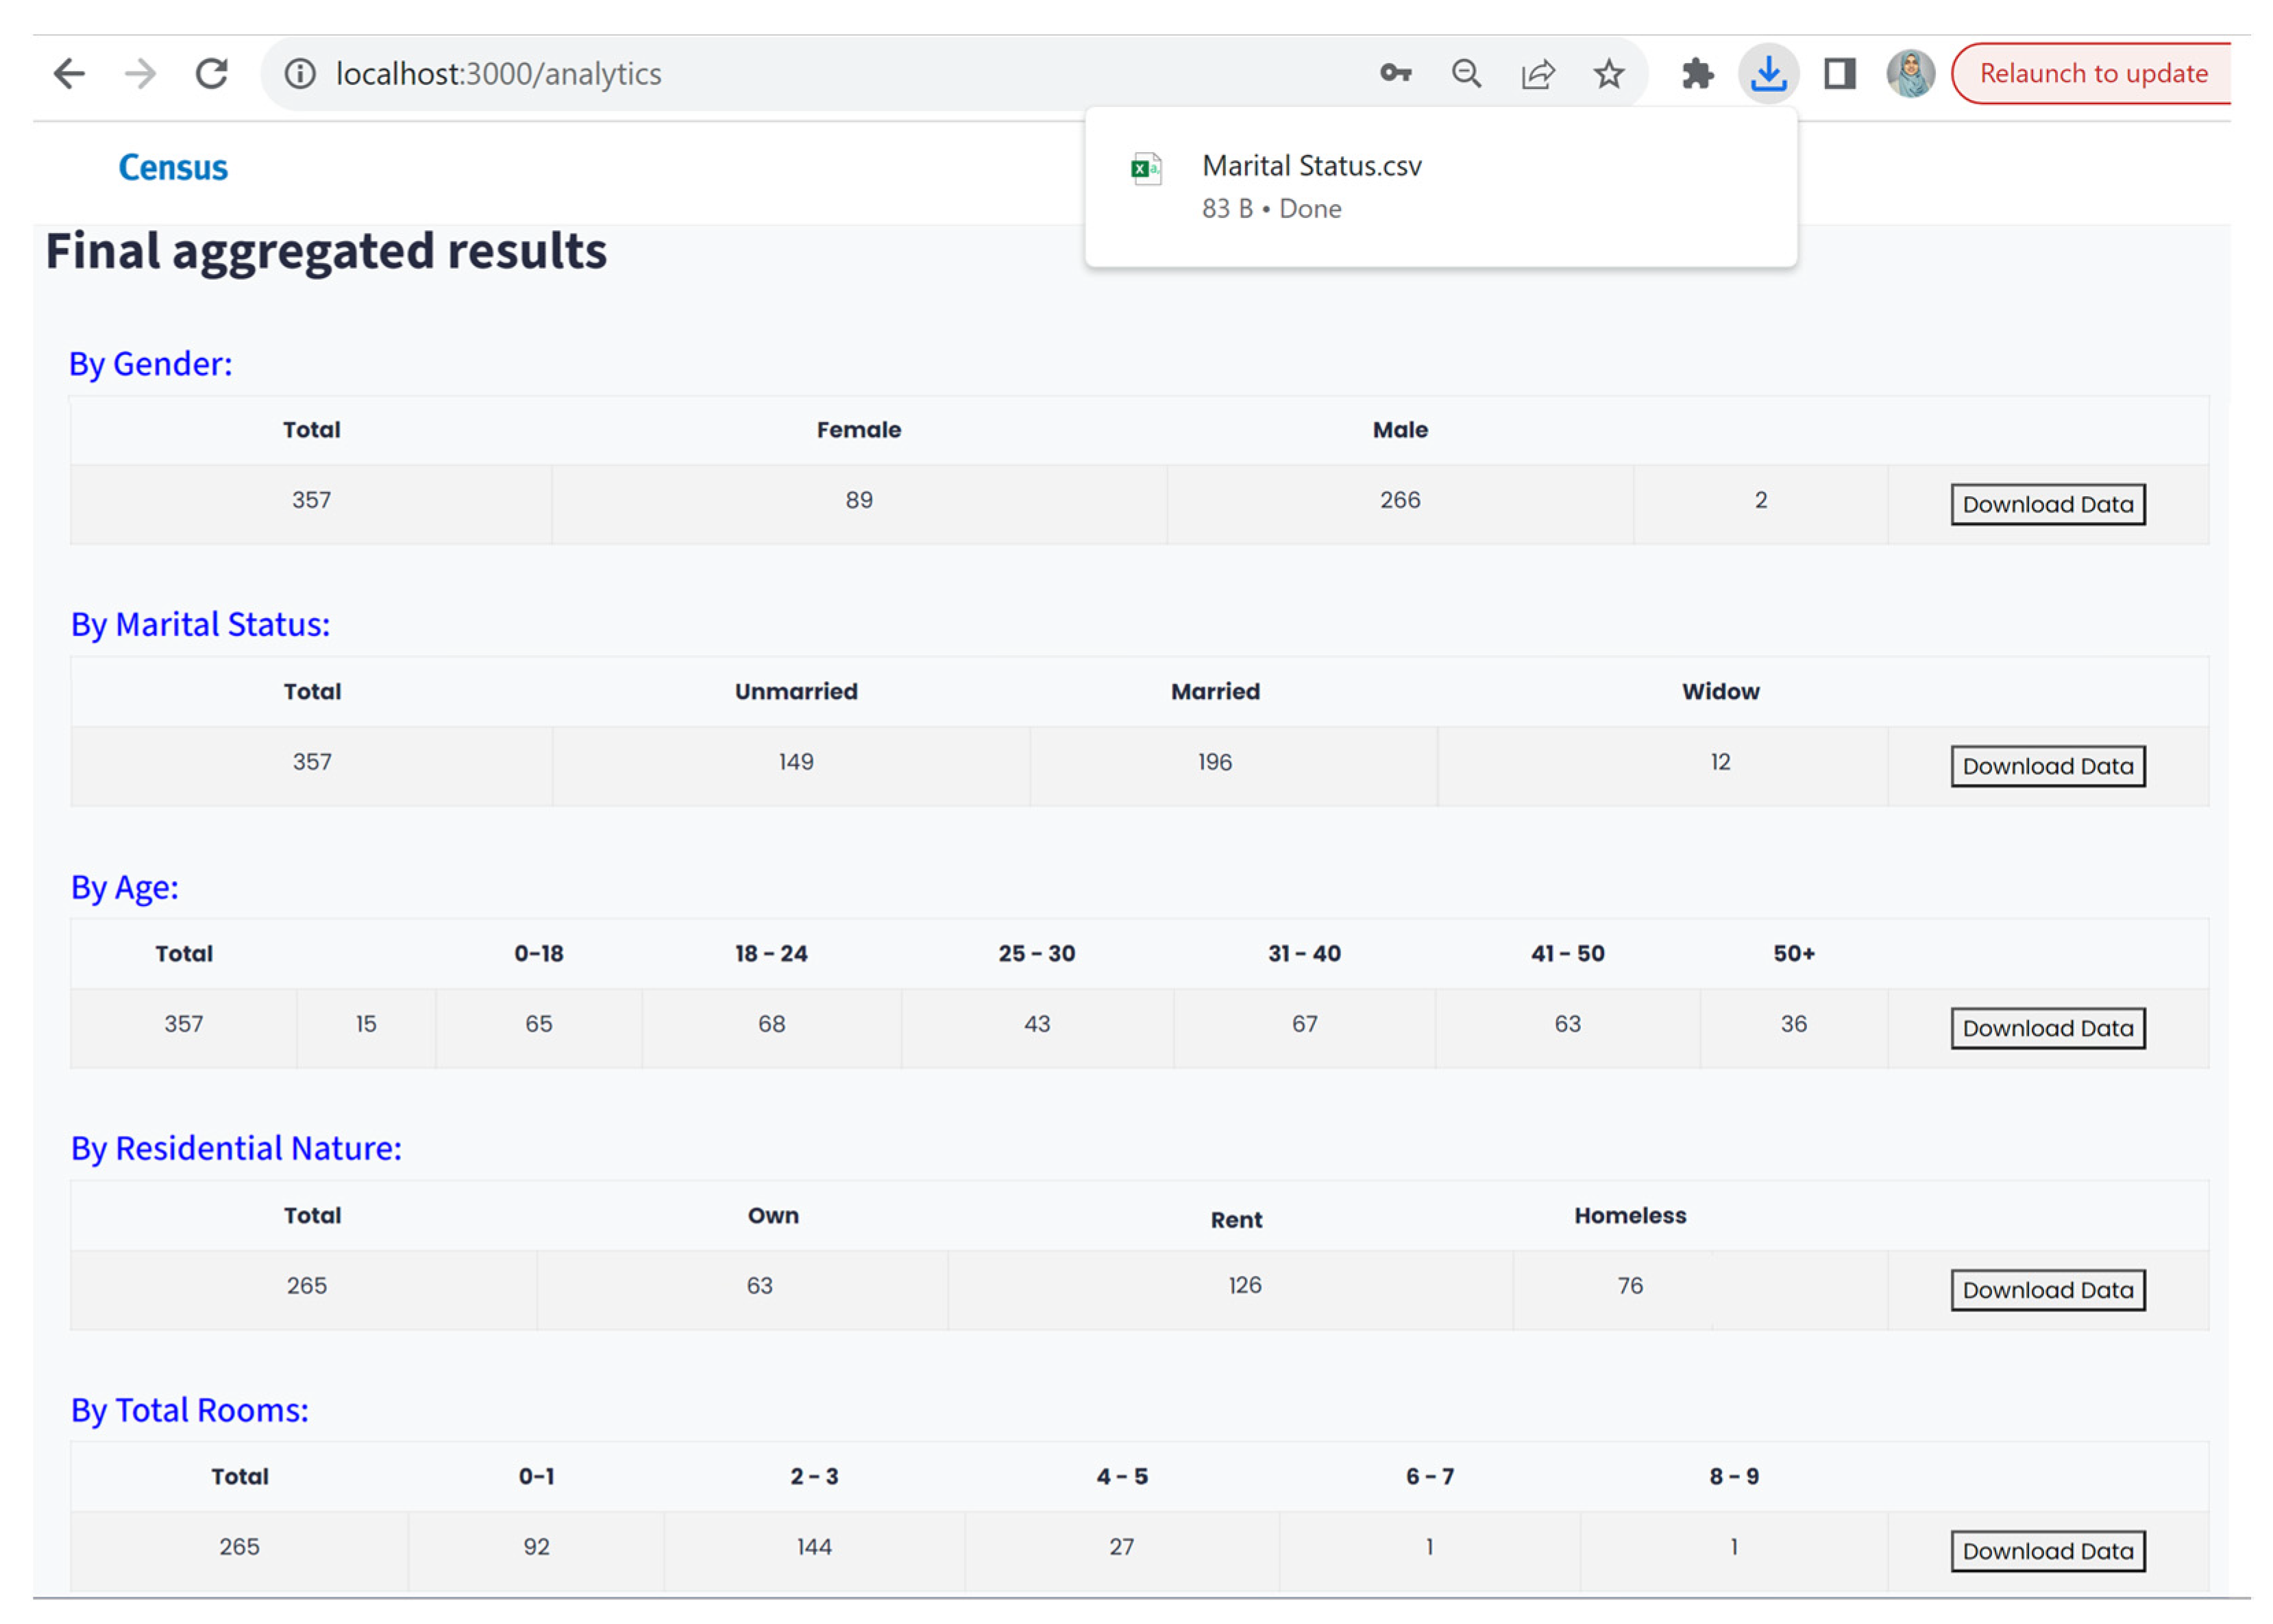Image resolution: width=2273 pixels, height=1624 pixels.
Task: Open the extensions puzzle icon
Action: 1697,73
